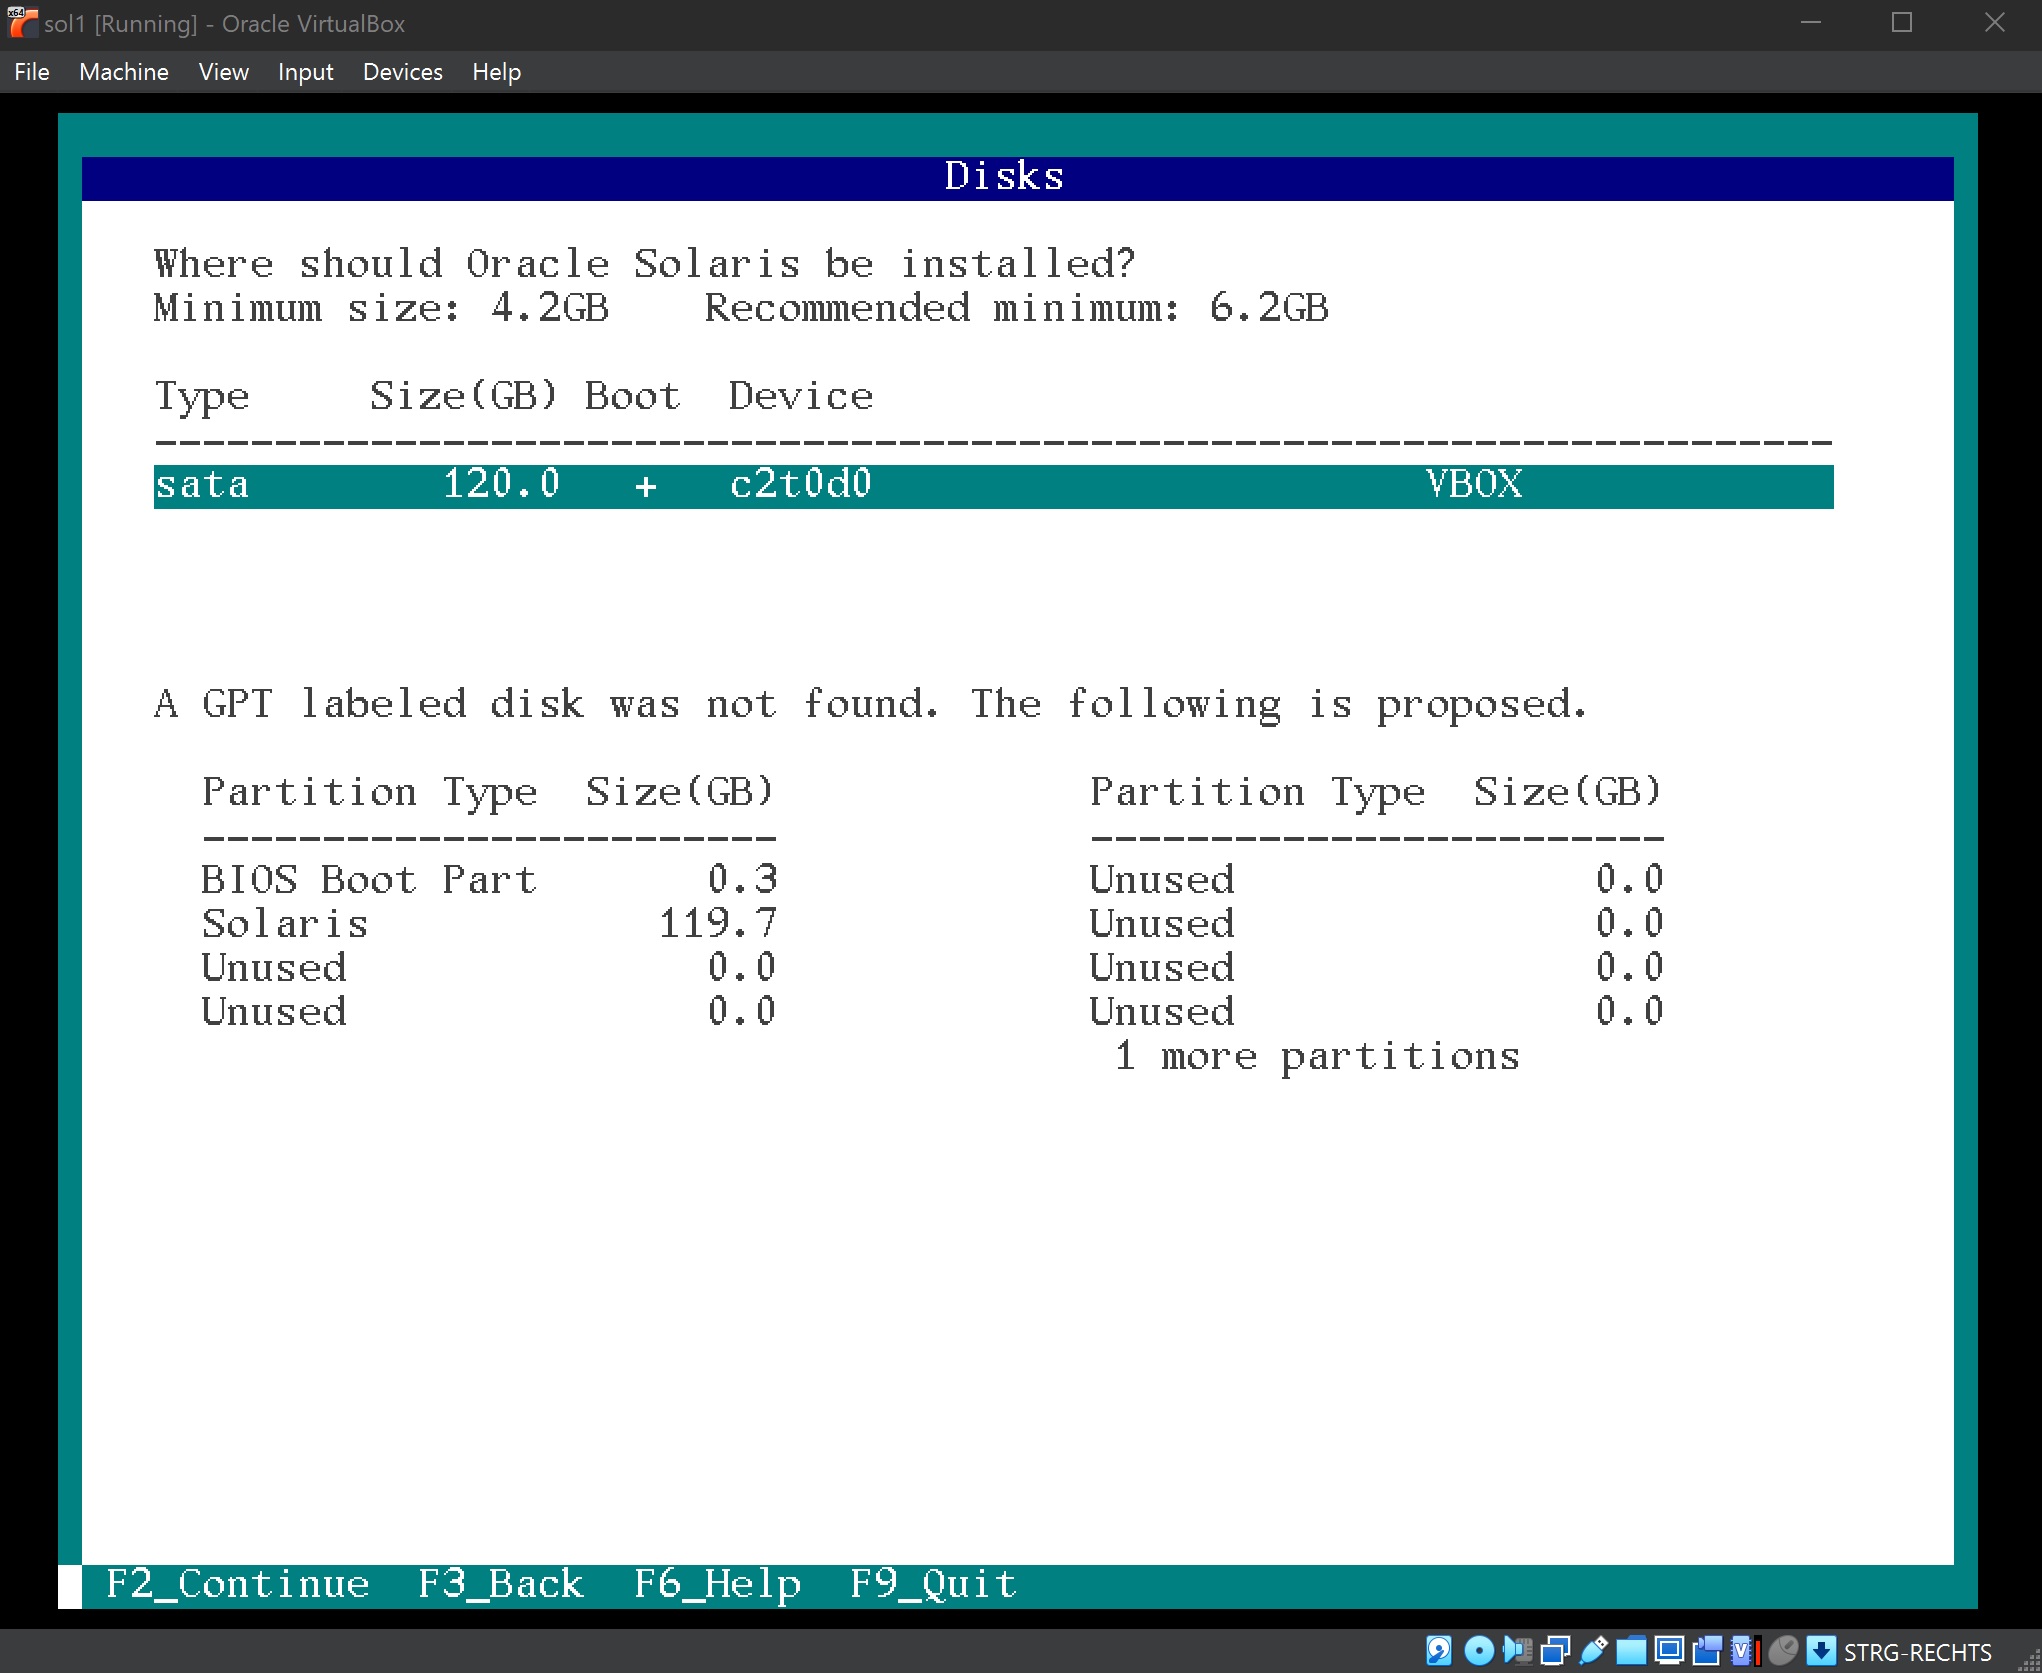The image size is (2042, 1674).
Task: Click the optical drive status icon
Action: (x=1479, y=1650)
